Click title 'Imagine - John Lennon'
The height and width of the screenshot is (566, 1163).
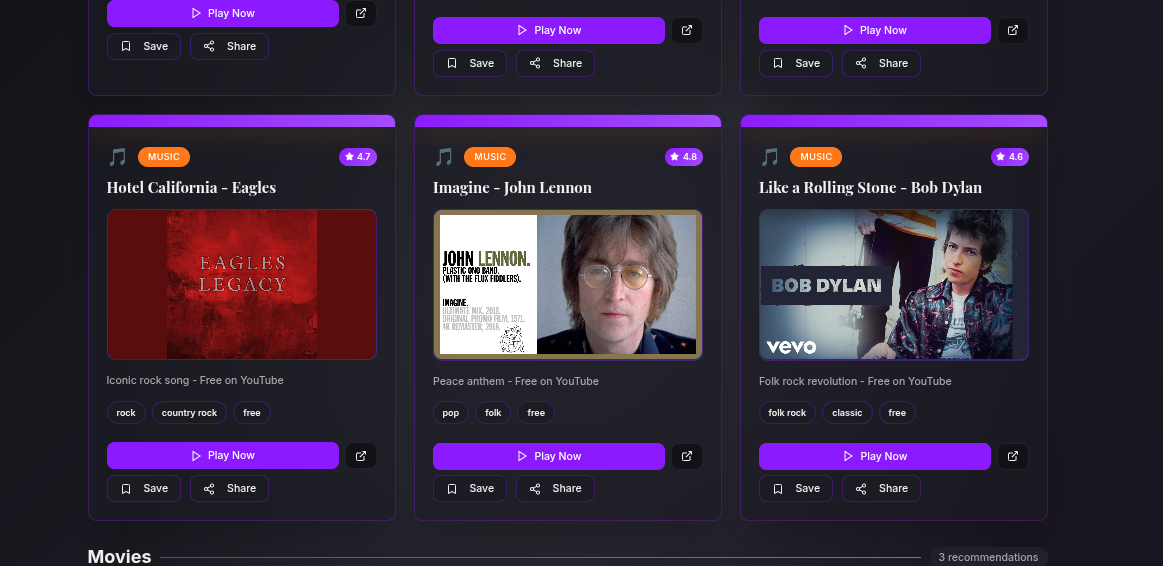coord(513,188)
